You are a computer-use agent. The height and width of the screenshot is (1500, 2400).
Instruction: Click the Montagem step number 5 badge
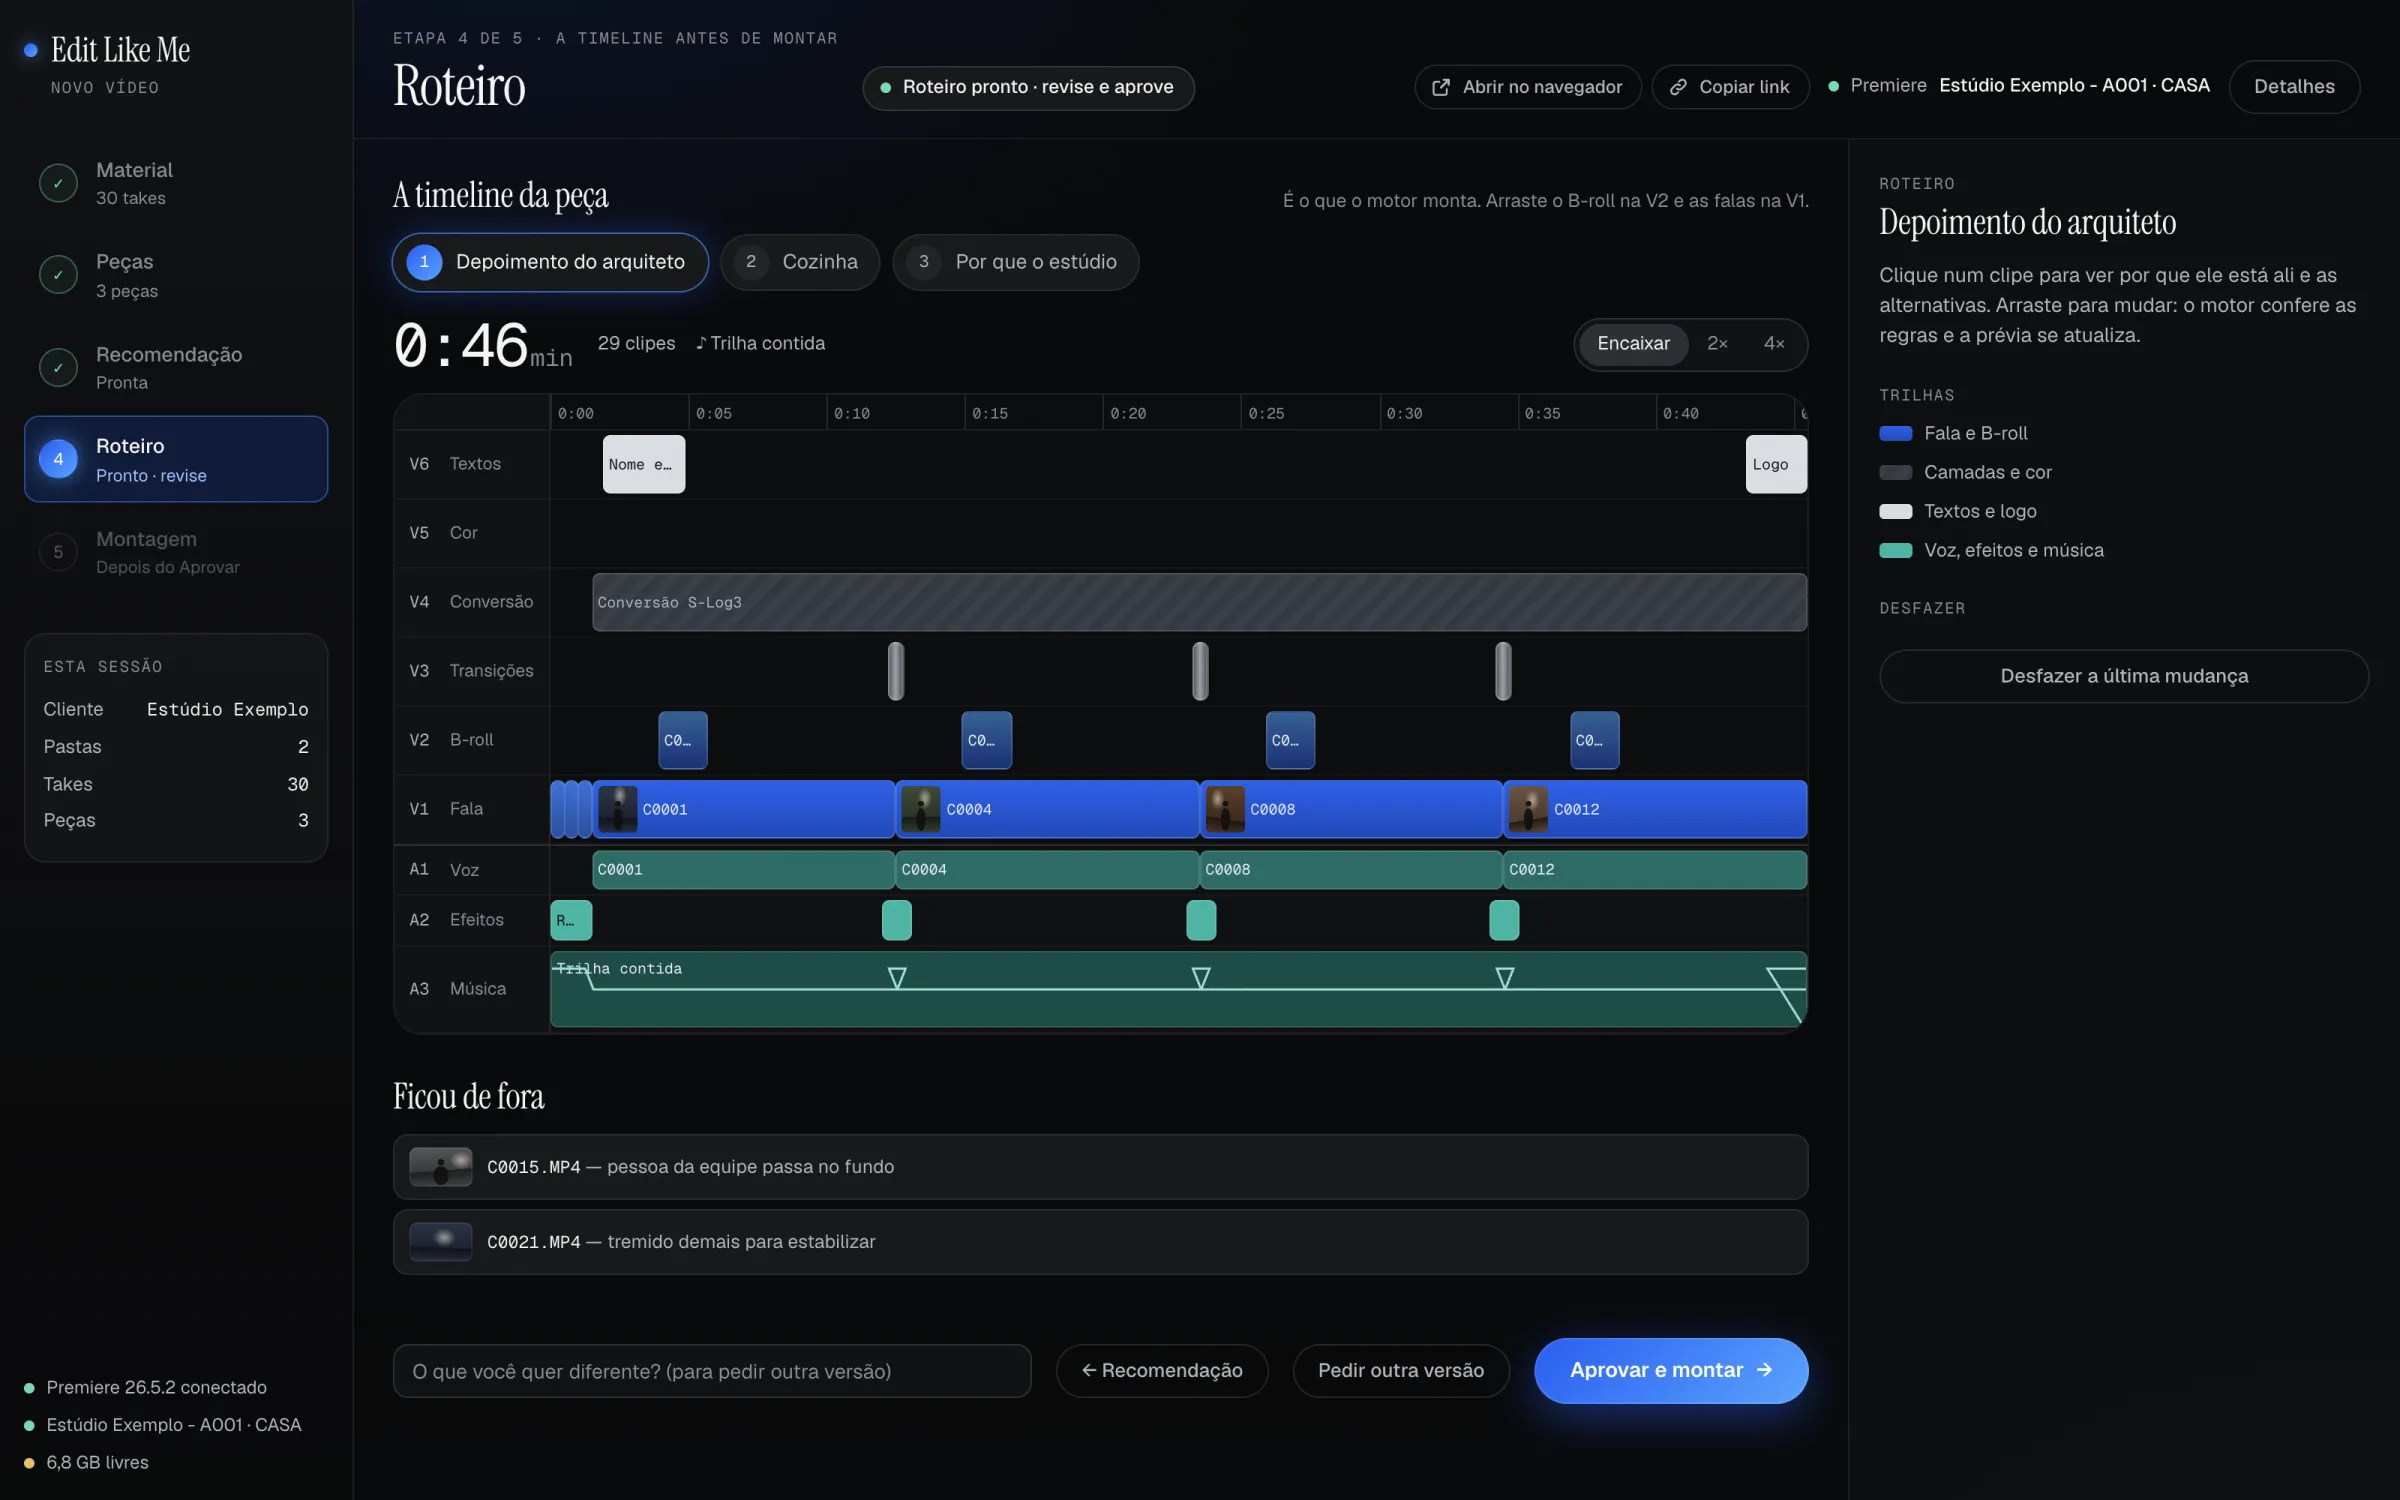[x=58, y=552]
